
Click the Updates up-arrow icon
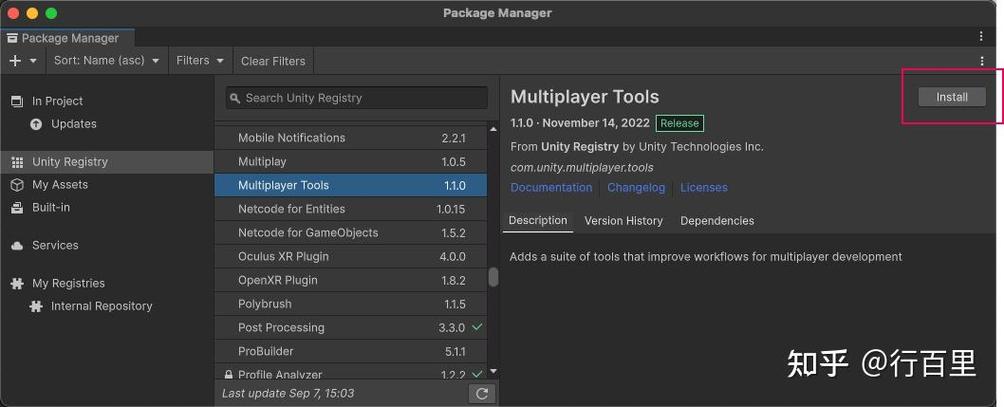click(36, 124)
